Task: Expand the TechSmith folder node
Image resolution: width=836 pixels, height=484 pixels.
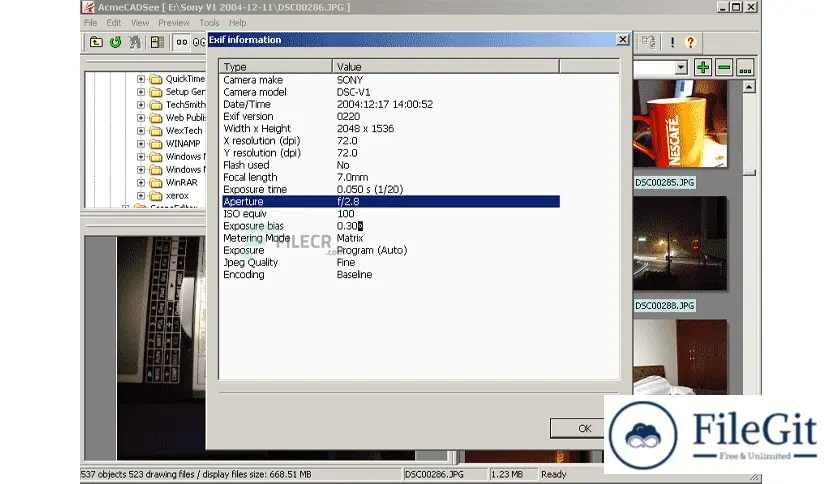Action: point(141,105)
